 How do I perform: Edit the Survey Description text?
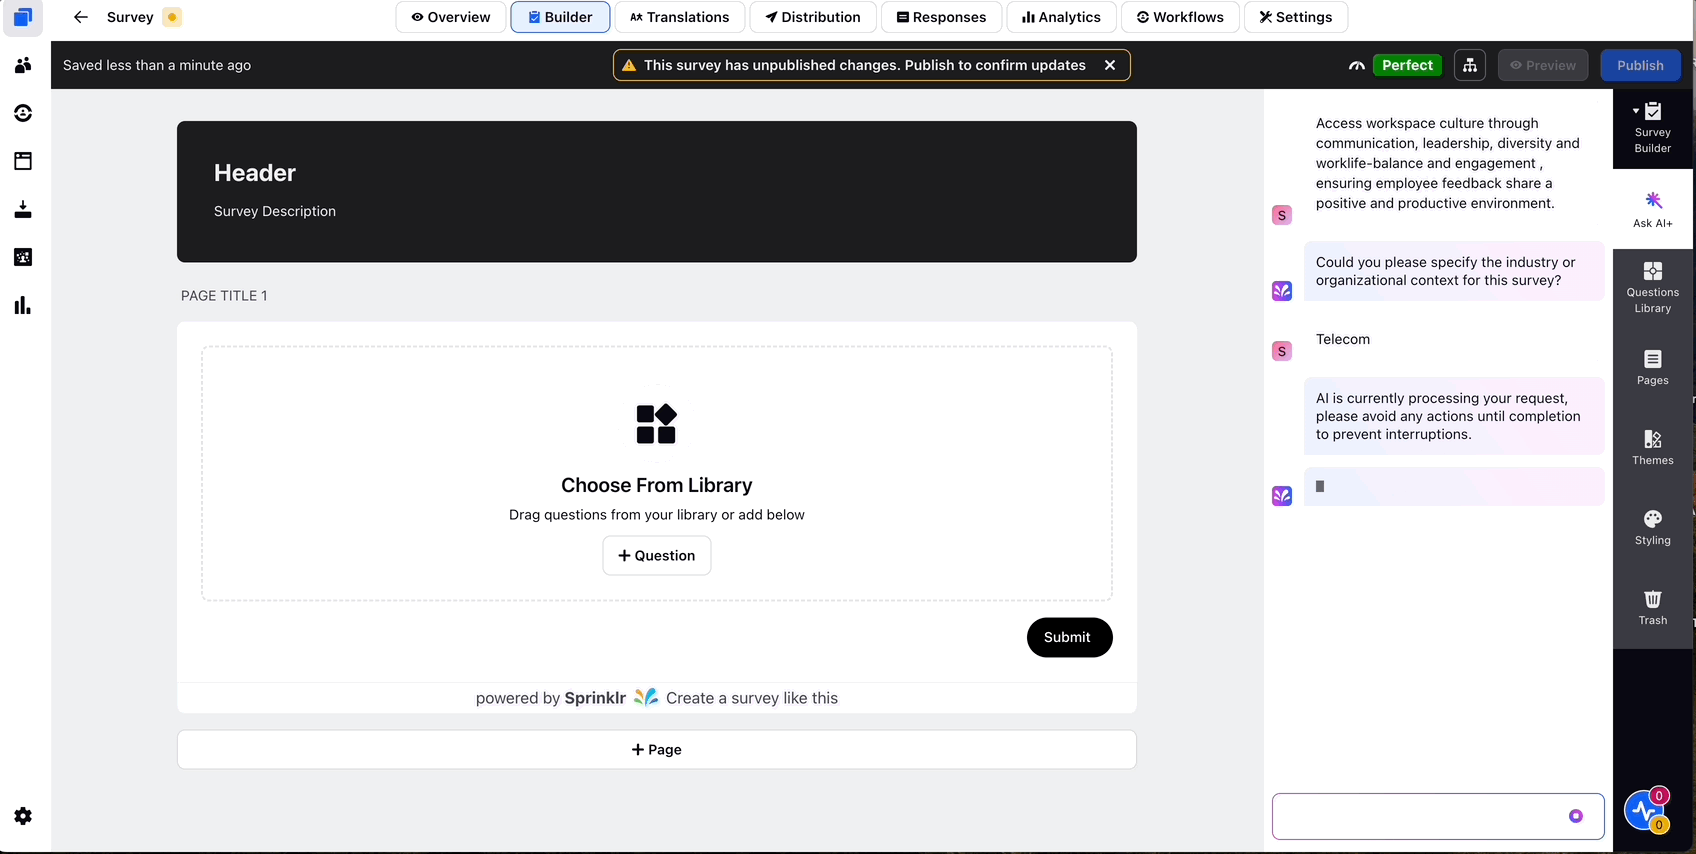(275, 211)
